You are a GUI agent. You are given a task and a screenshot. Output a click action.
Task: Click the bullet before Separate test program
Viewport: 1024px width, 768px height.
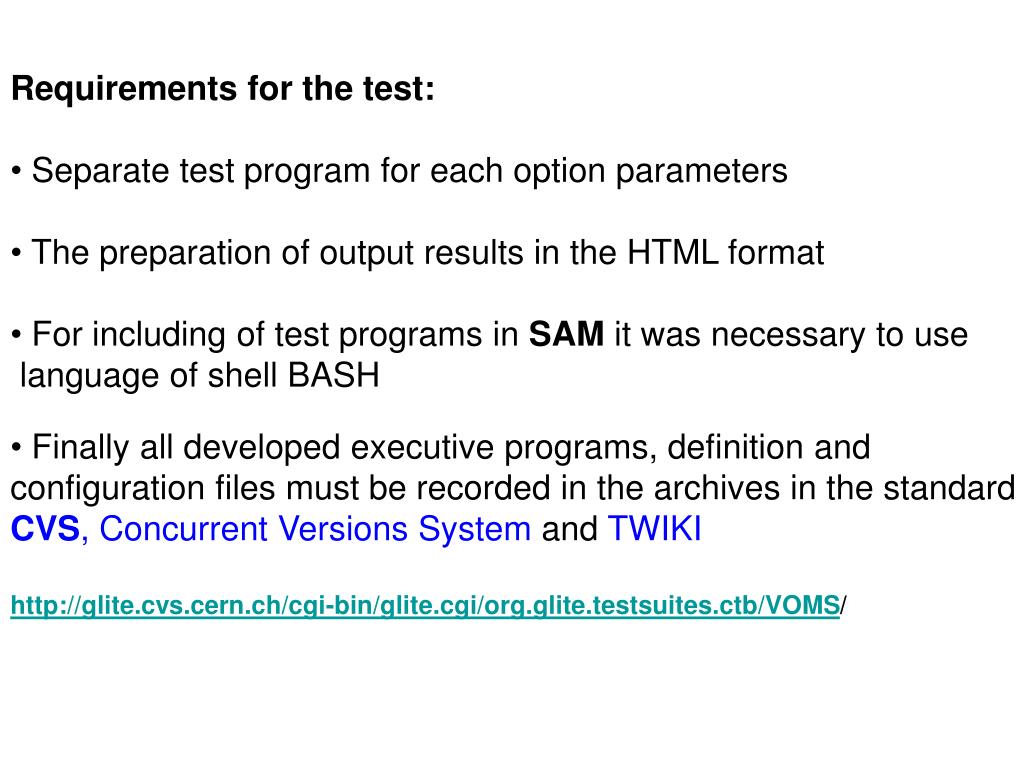click(x=17, y=172)
